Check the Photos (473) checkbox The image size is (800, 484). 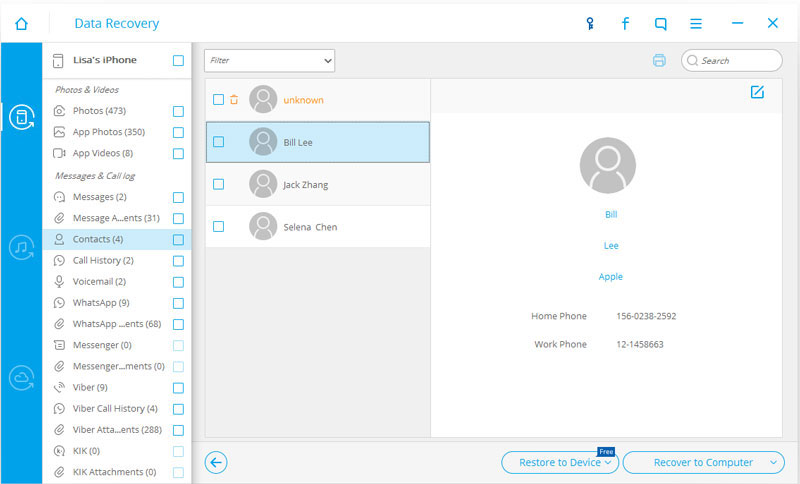click(178, 111)
